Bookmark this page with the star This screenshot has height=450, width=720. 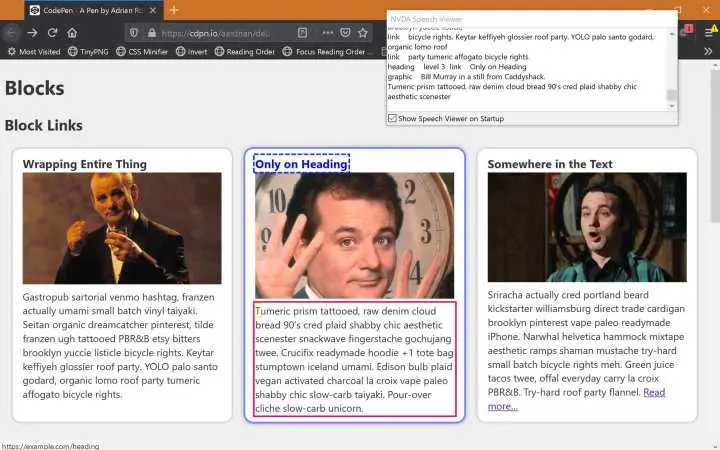(x=363, y=33)
